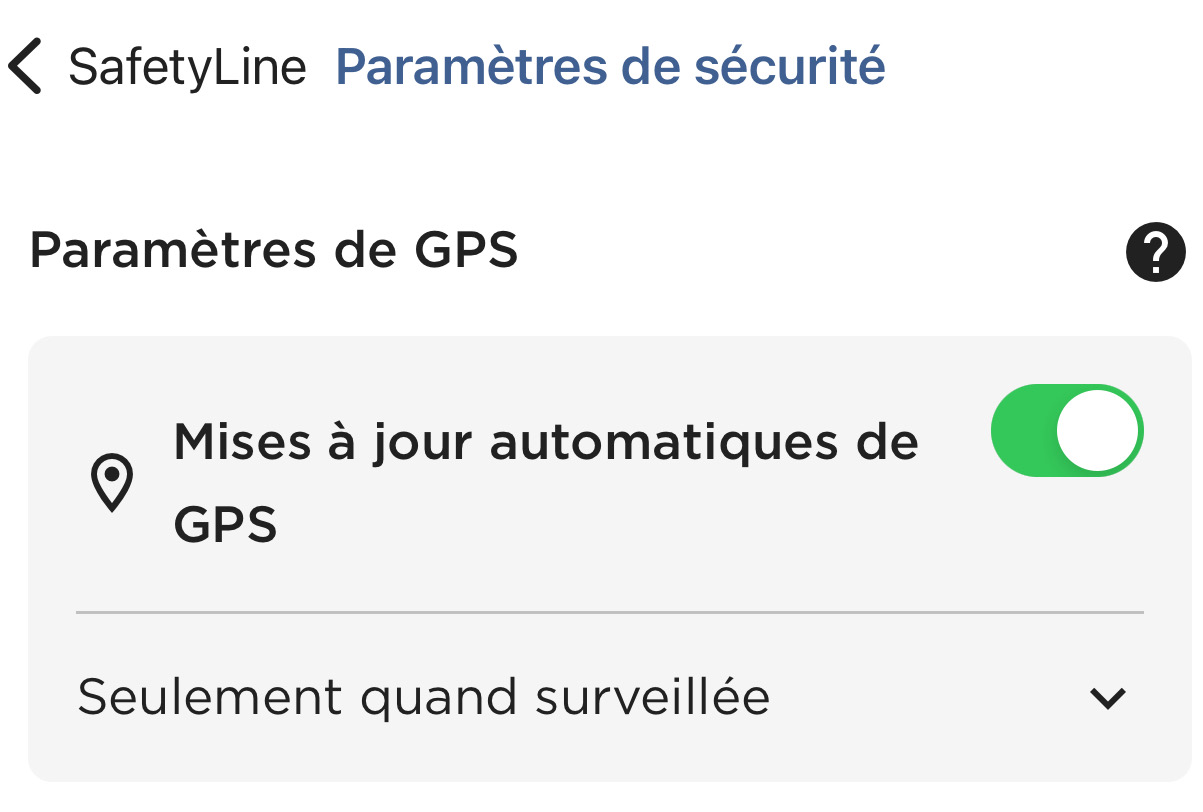Click the Seulement quand surveillée text
This screenshot has width=1203, height=812.
[x=423, y=698]
